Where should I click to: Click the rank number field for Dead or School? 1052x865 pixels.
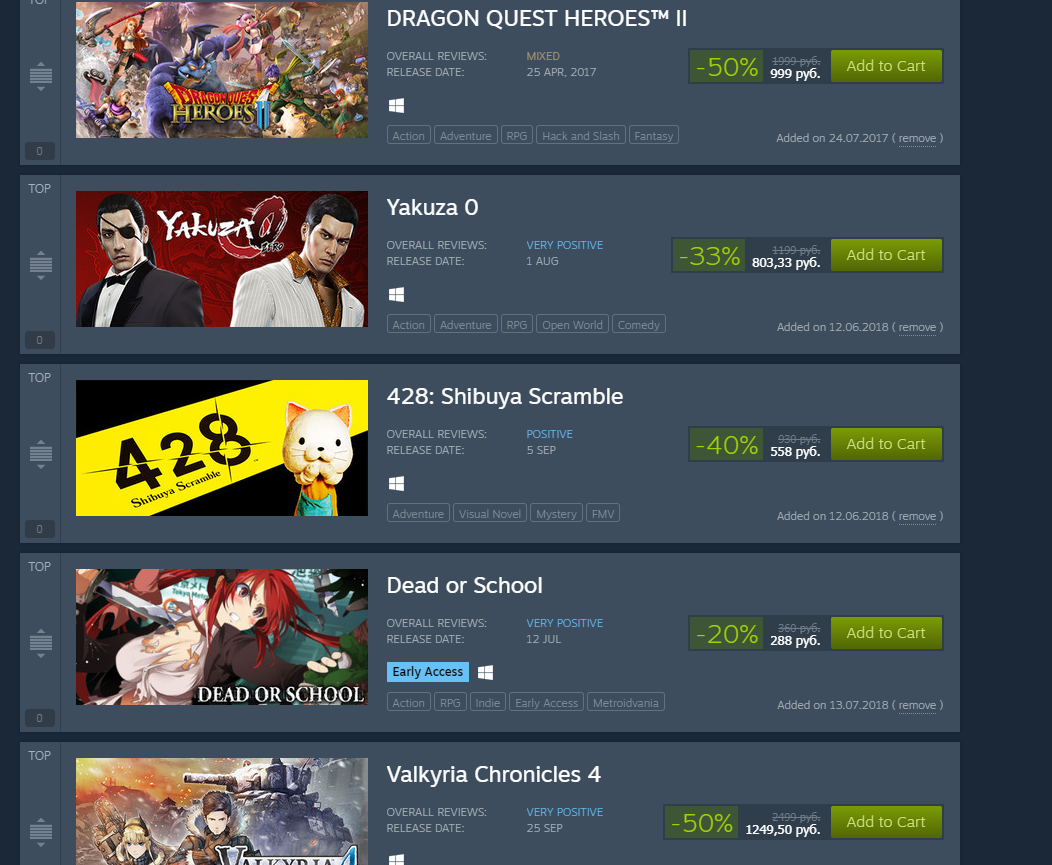pyautogui.click(x=40, y=718)
